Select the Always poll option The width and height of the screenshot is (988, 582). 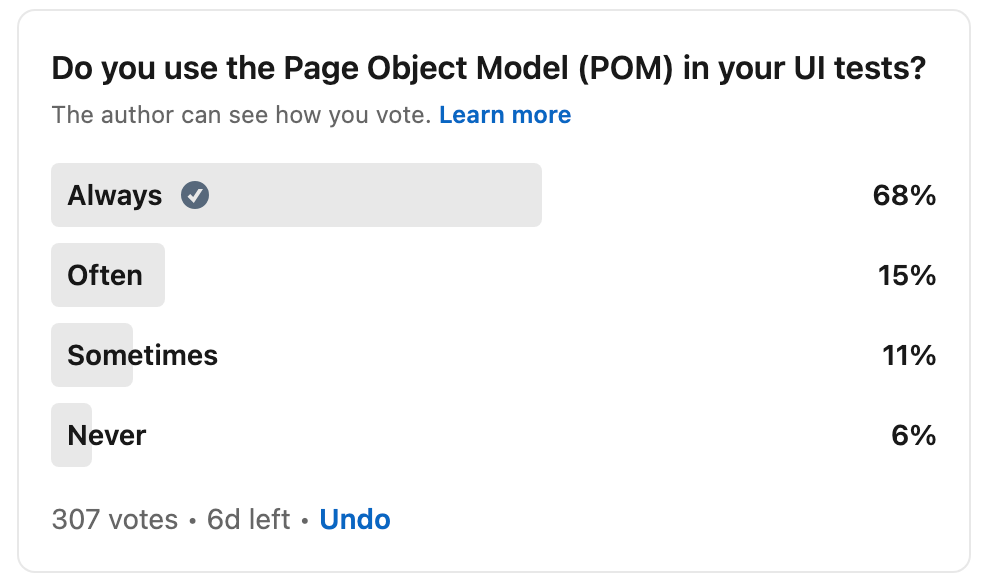point(114,195)
